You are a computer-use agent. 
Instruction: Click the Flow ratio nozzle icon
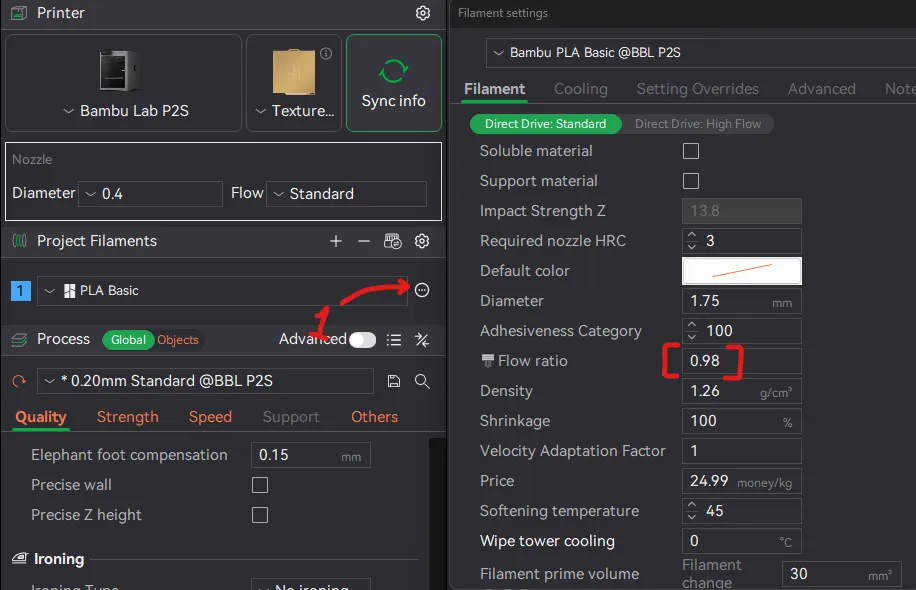[x=487, y=361]
